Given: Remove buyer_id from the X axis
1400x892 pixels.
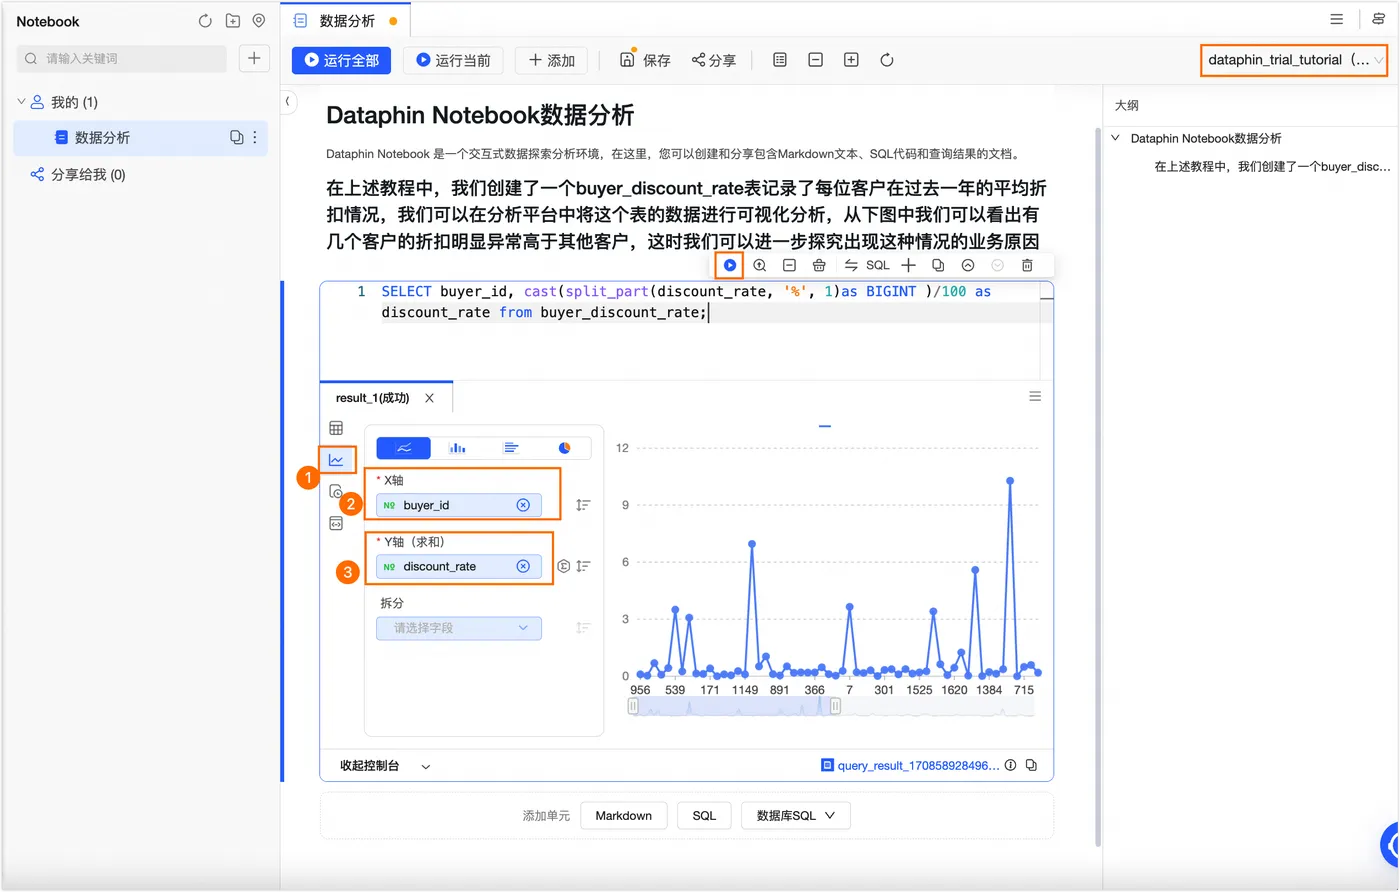Looking at the screenshot, I should point(523,505).
